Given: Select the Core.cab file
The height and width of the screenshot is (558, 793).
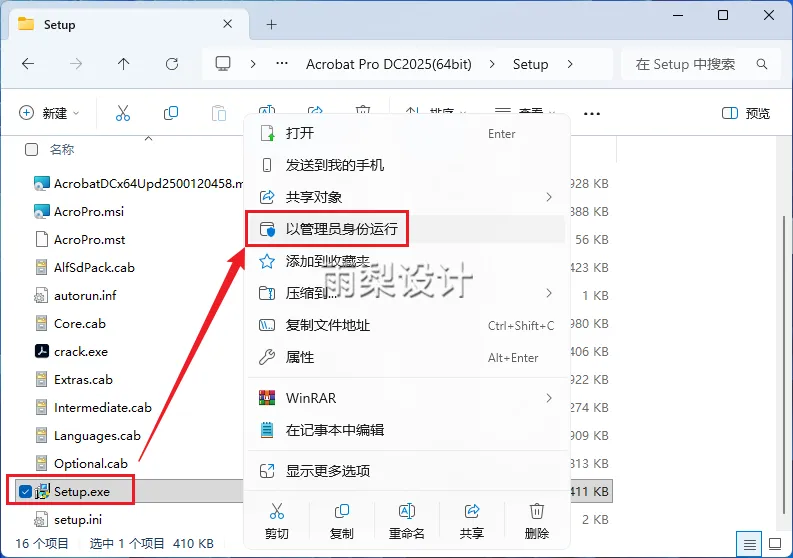Looking at the screenshot, I should (x=70, y=323).
